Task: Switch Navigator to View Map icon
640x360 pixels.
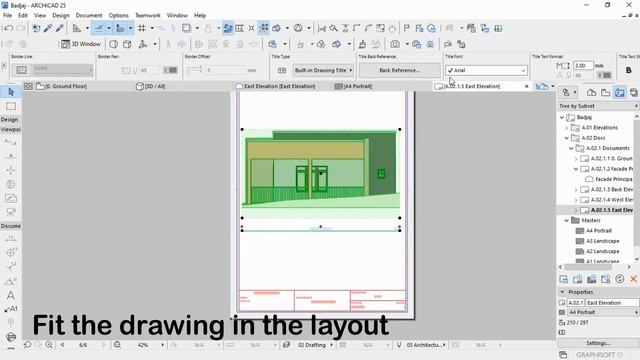Action: tap(605, 93)
